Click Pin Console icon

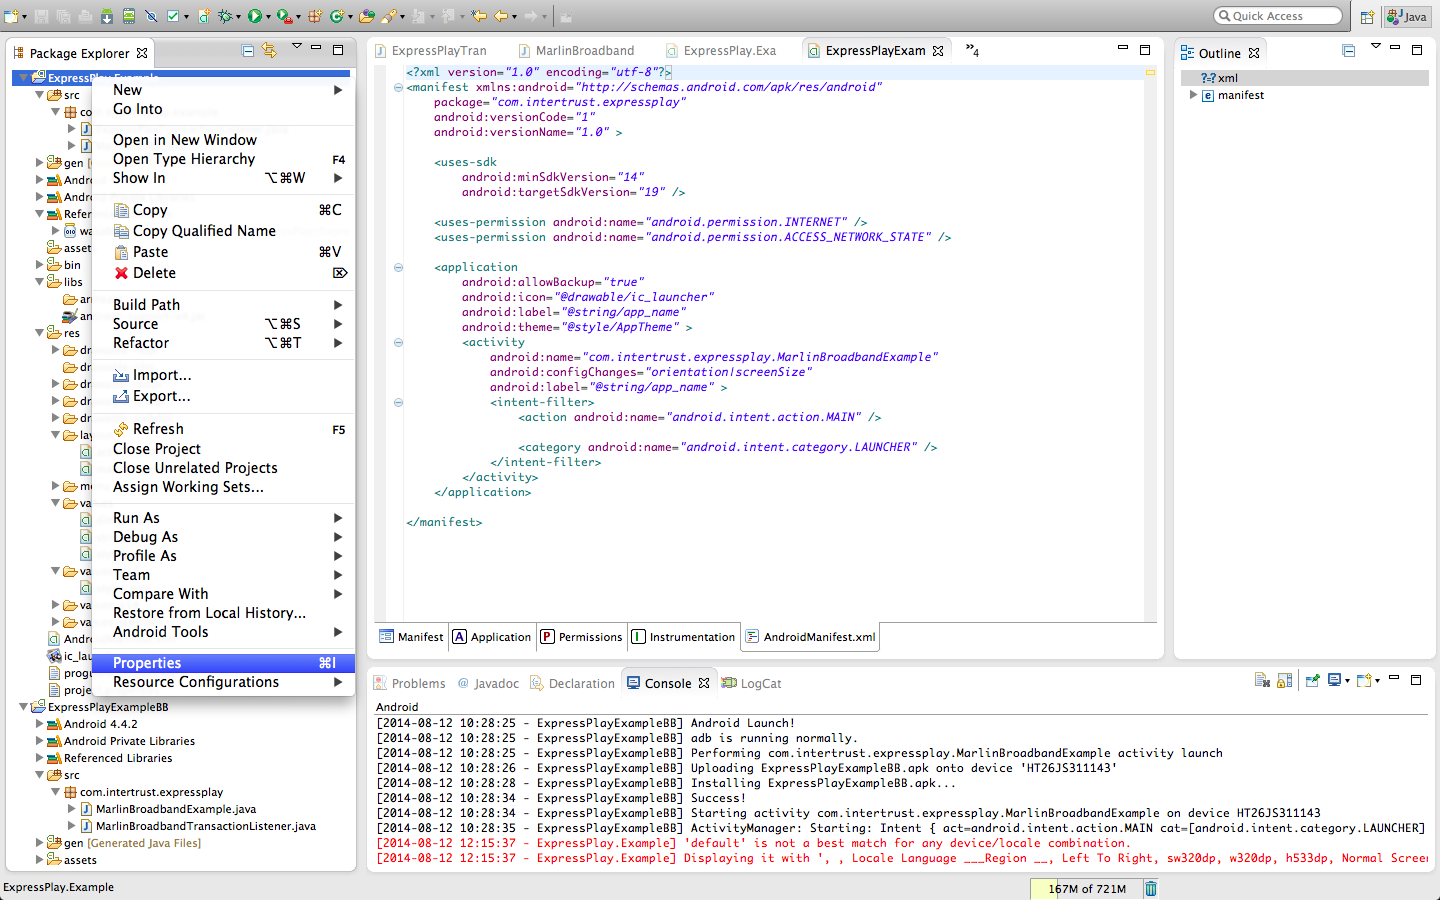point(1313,681)
